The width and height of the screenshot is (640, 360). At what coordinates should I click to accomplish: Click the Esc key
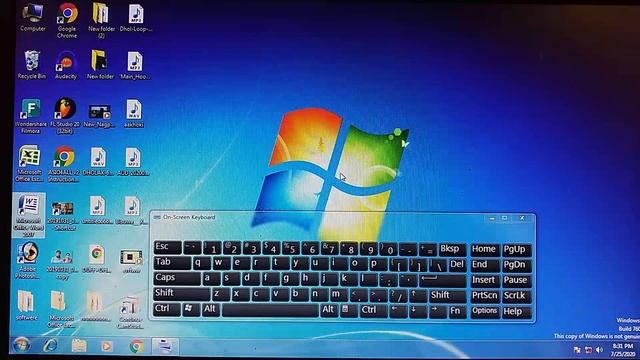pos(167,247)
